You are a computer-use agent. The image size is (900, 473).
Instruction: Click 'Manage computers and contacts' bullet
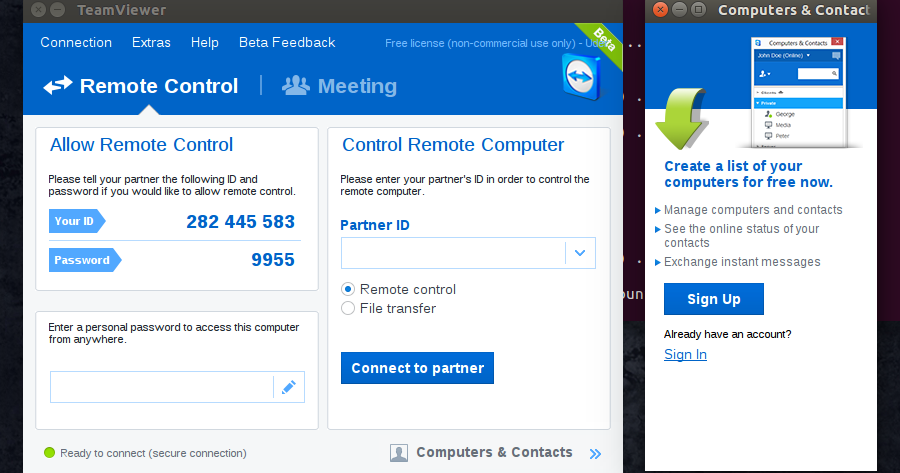[753, 210]
